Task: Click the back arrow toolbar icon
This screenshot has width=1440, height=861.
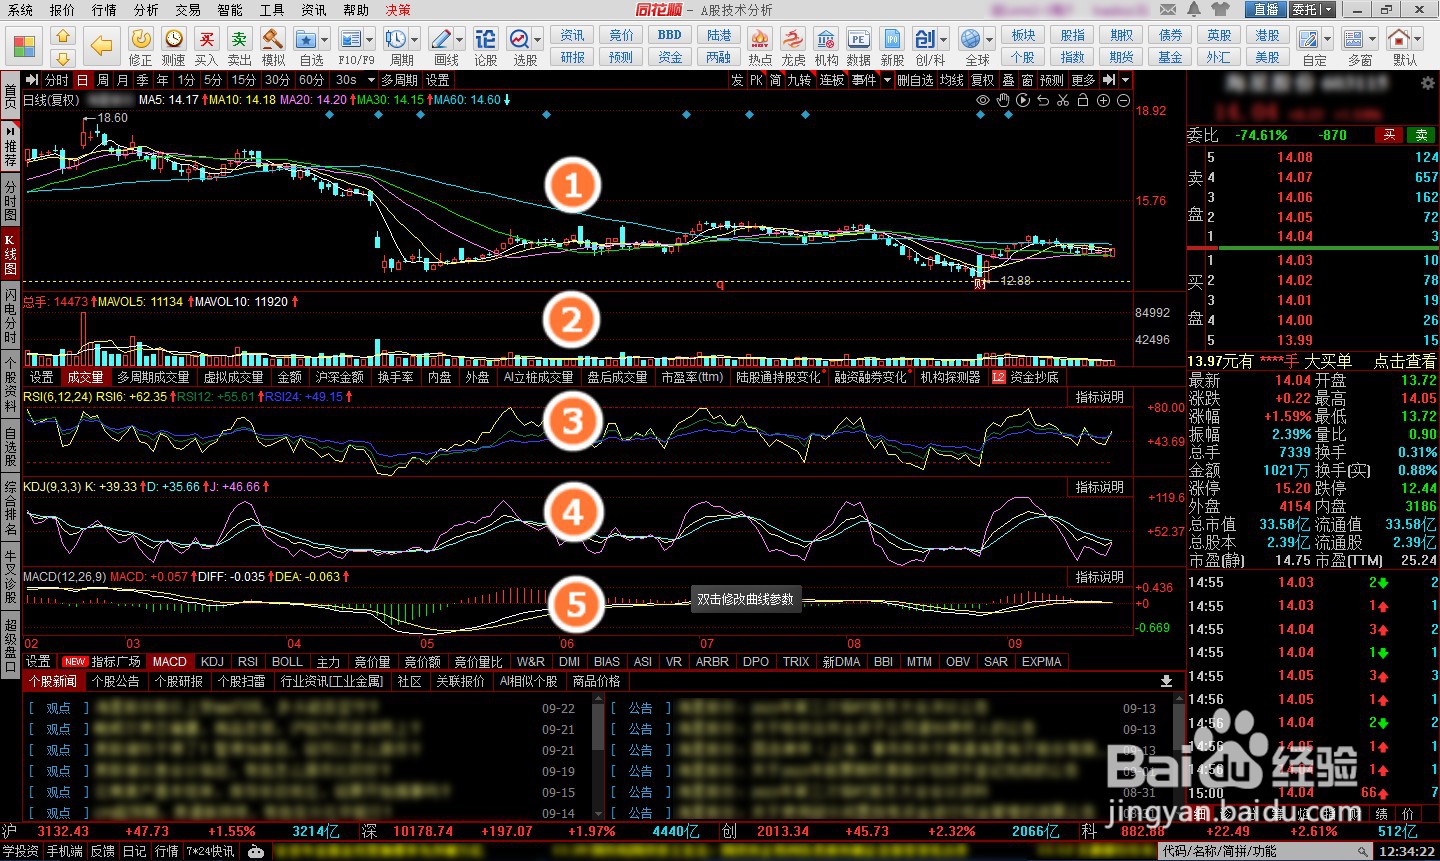Action: pos(101,45)
